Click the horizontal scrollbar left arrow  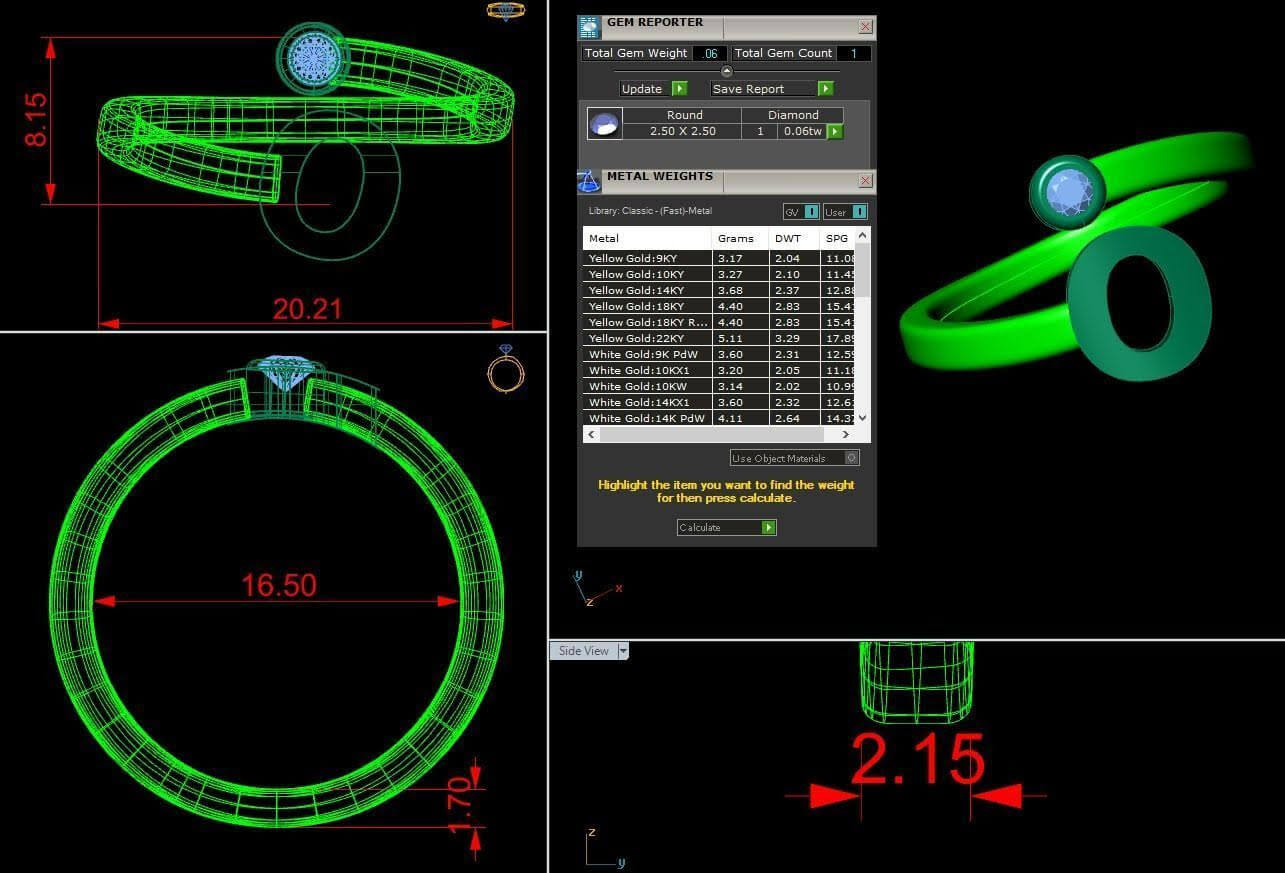[x=591, y=435]
